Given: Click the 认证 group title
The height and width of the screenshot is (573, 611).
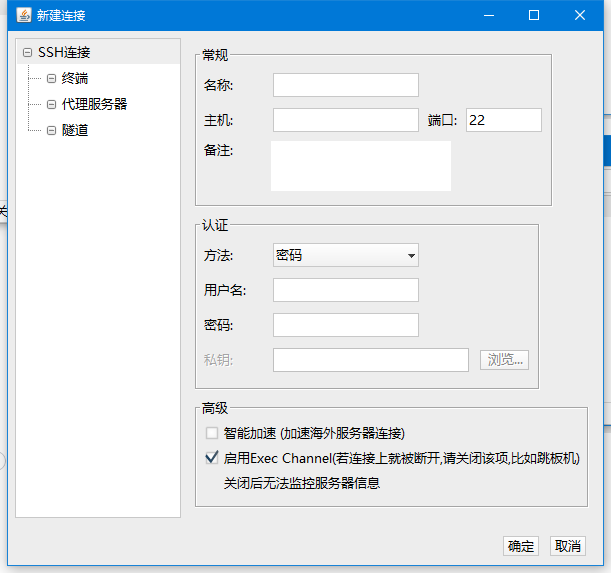Looking at the screenshot, I should 215,225.
